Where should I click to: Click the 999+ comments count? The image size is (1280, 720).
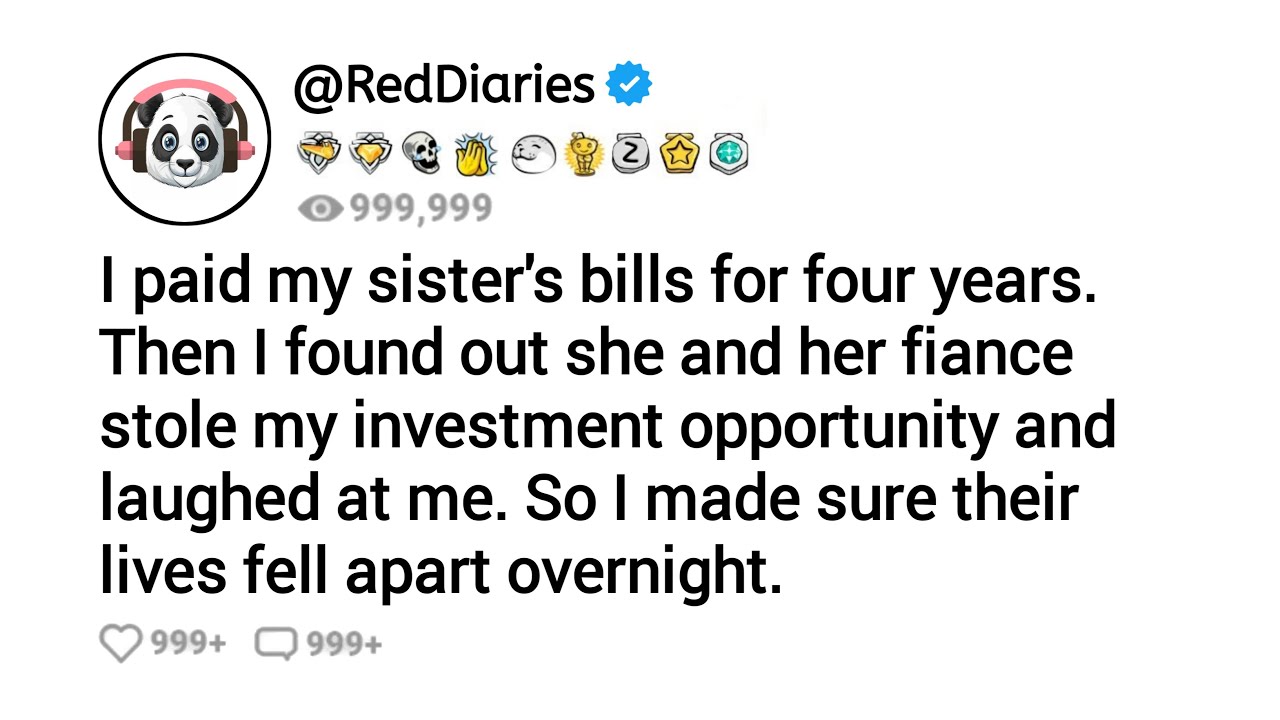coord(344,644)
